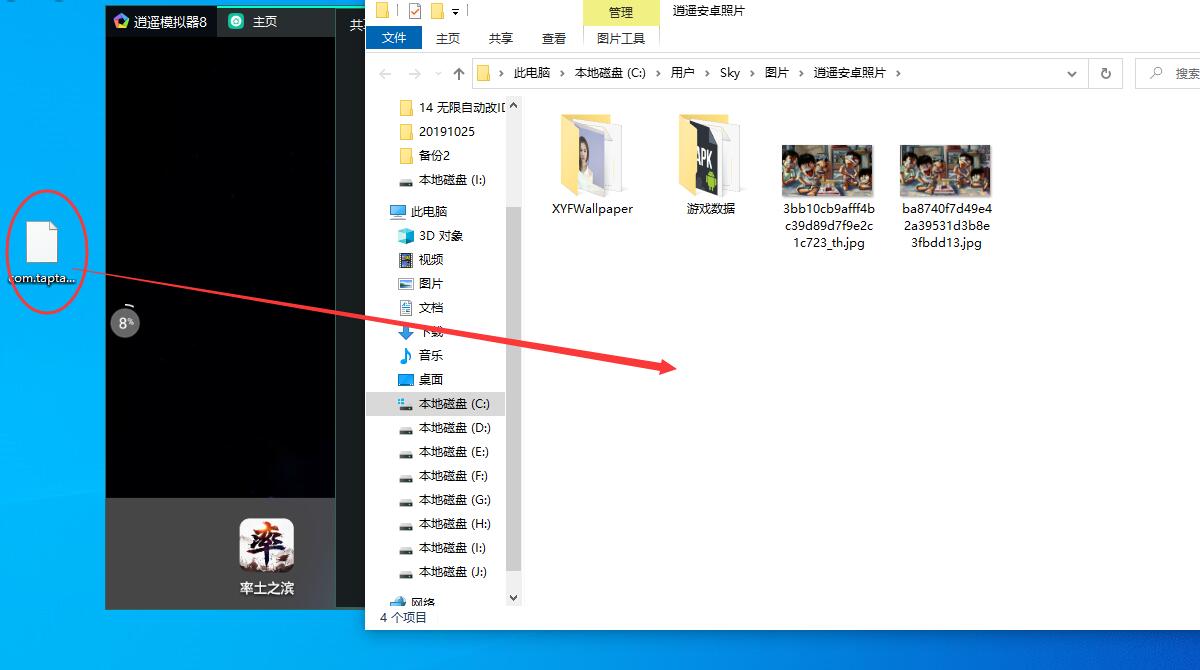Click the refresh button beside address bar
1200x670 pixels.
pos(1105,73)
